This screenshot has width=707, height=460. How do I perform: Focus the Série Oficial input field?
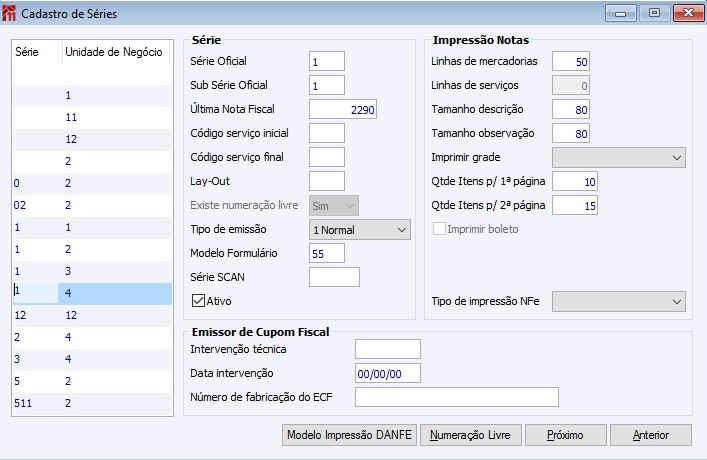[327, 62]
